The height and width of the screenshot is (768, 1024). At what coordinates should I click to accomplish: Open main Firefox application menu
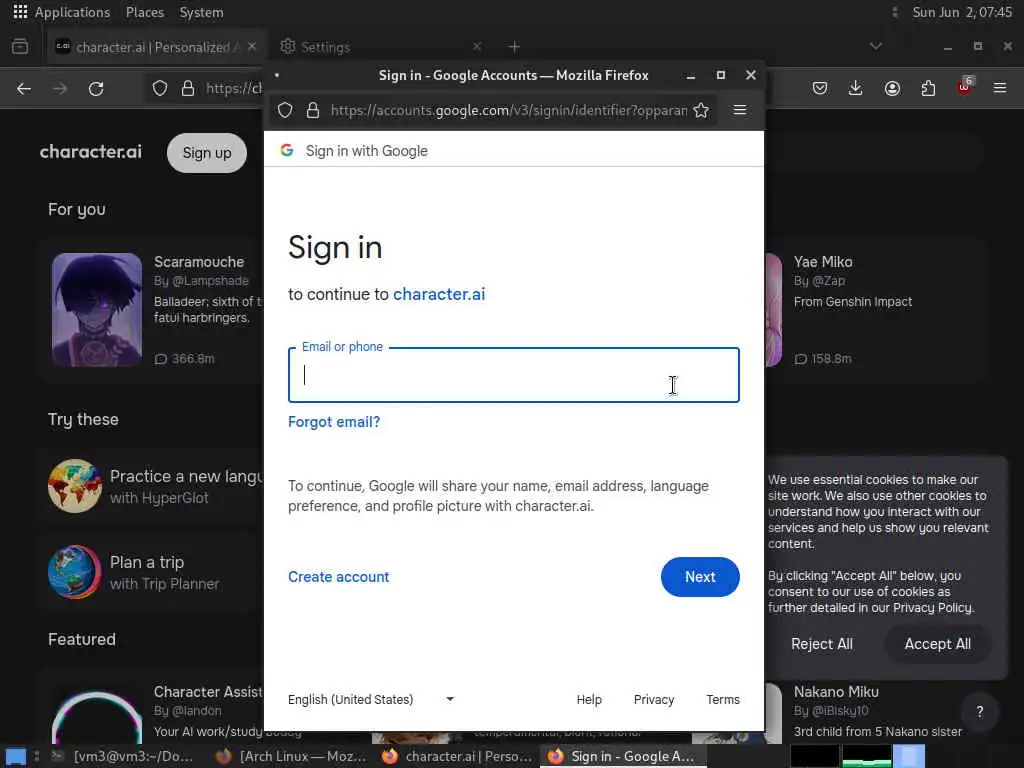click(1000, 88)
